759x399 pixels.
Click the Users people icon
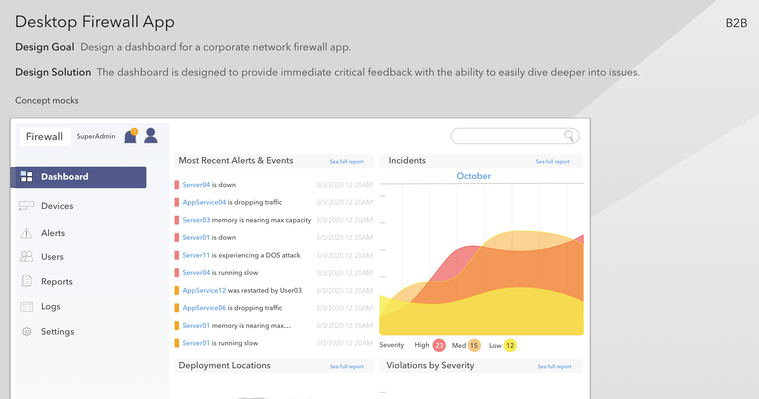tap(27, 256)
